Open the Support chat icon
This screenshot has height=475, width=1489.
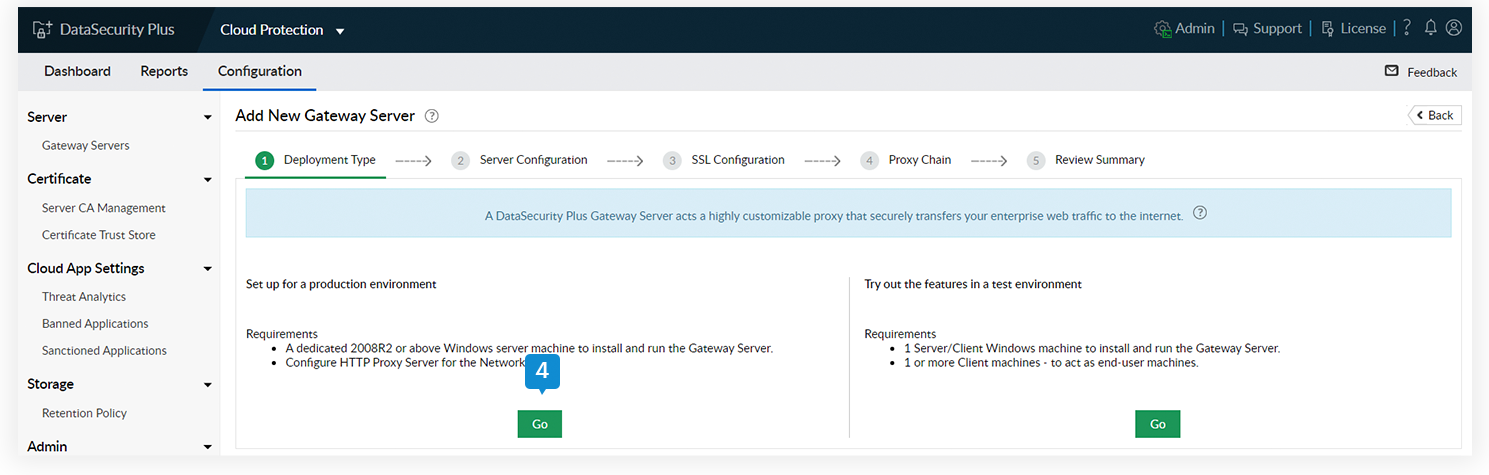[x=1241, y=28]
